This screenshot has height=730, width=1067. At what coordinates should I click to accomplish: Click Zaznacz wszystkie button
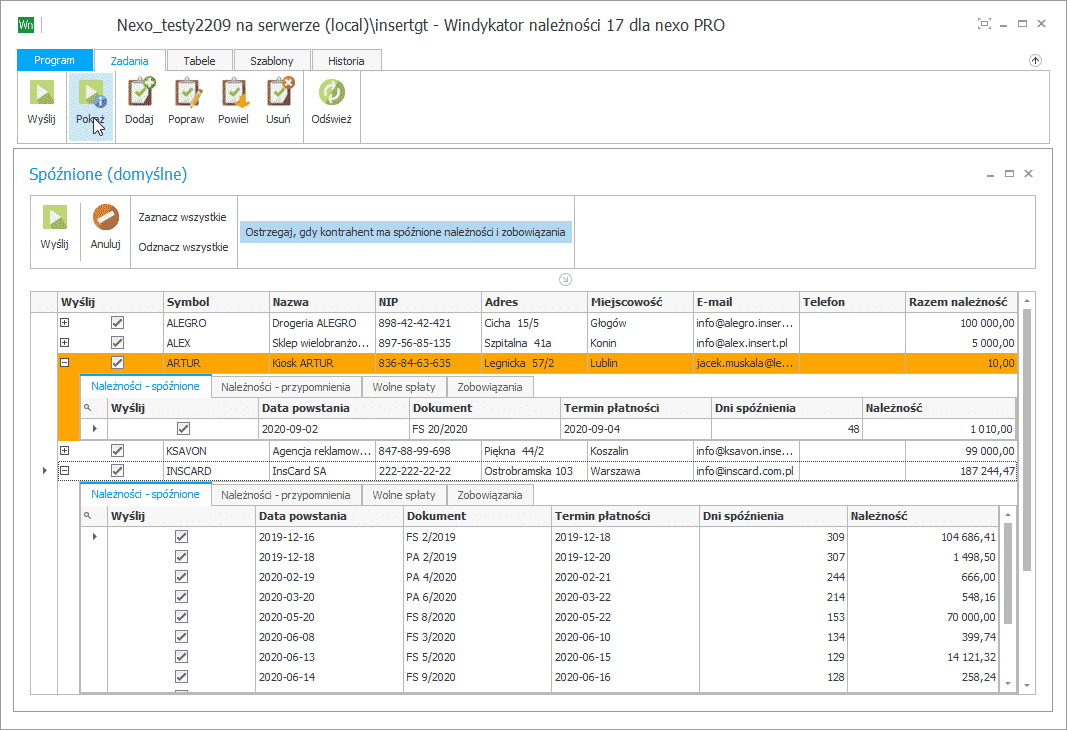coord(182,217)
